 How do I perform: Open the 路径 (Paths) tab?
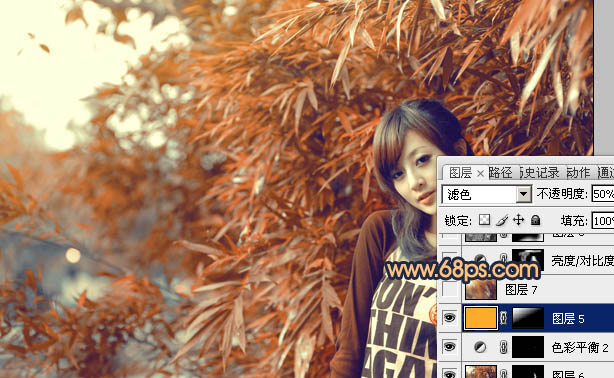500,172
